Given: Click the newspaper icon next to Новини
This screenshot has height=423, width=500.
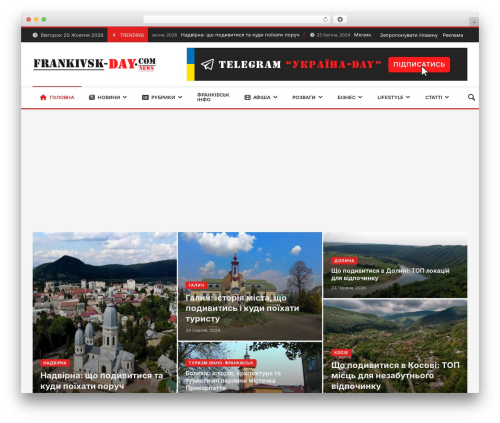Looking at the screenshot, I should coord(92,97).
